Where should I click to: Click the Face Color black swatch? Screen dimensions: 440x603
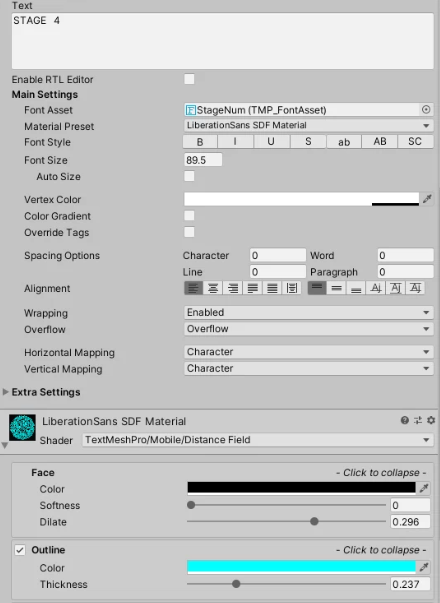[x=302, y=488]
